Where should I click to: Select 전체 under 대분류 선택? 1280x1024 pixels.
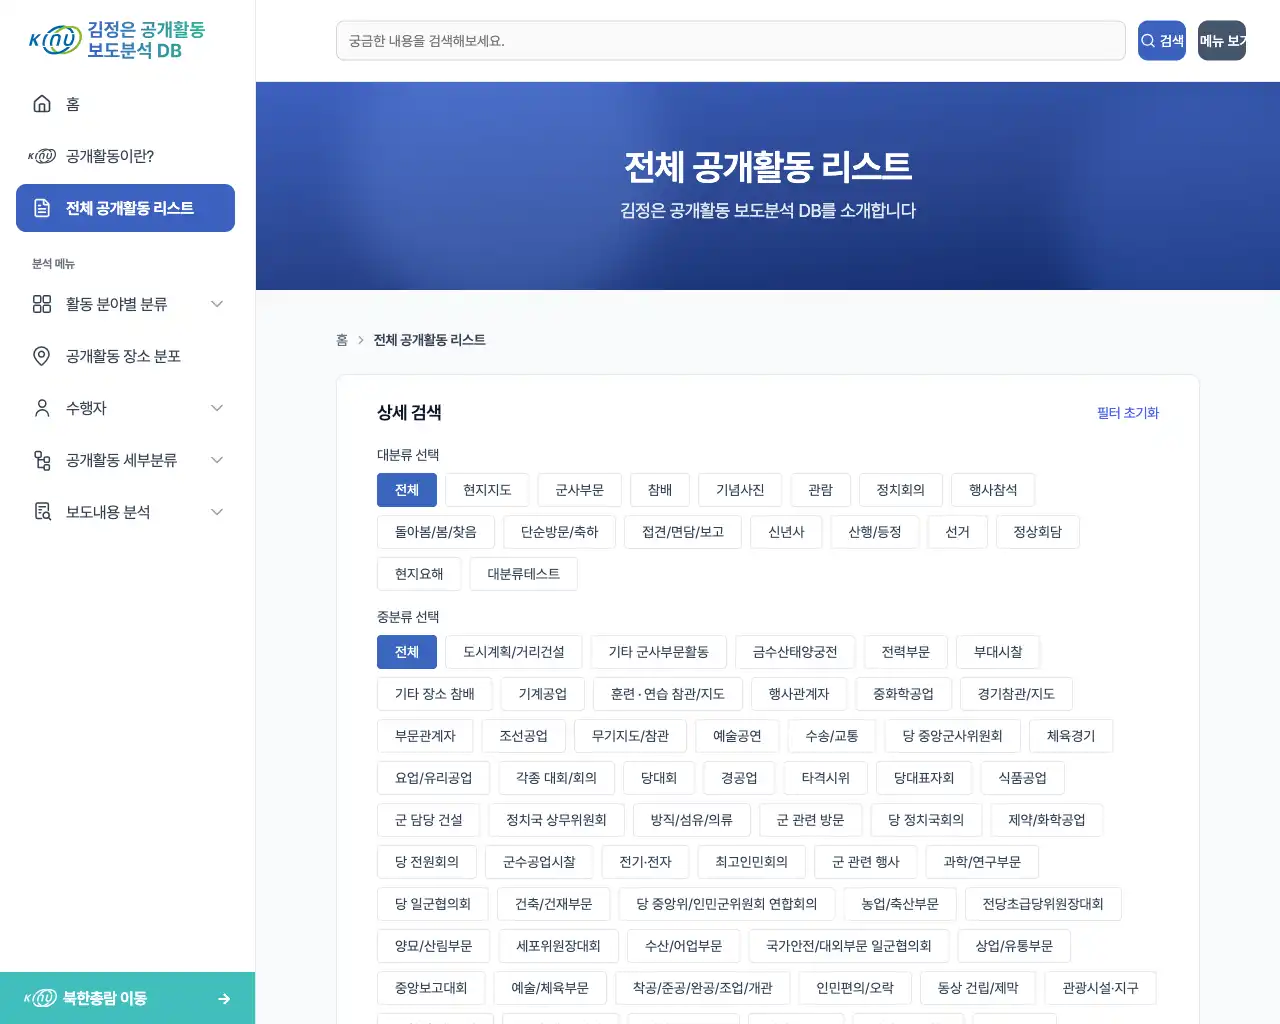pos(407,490)
